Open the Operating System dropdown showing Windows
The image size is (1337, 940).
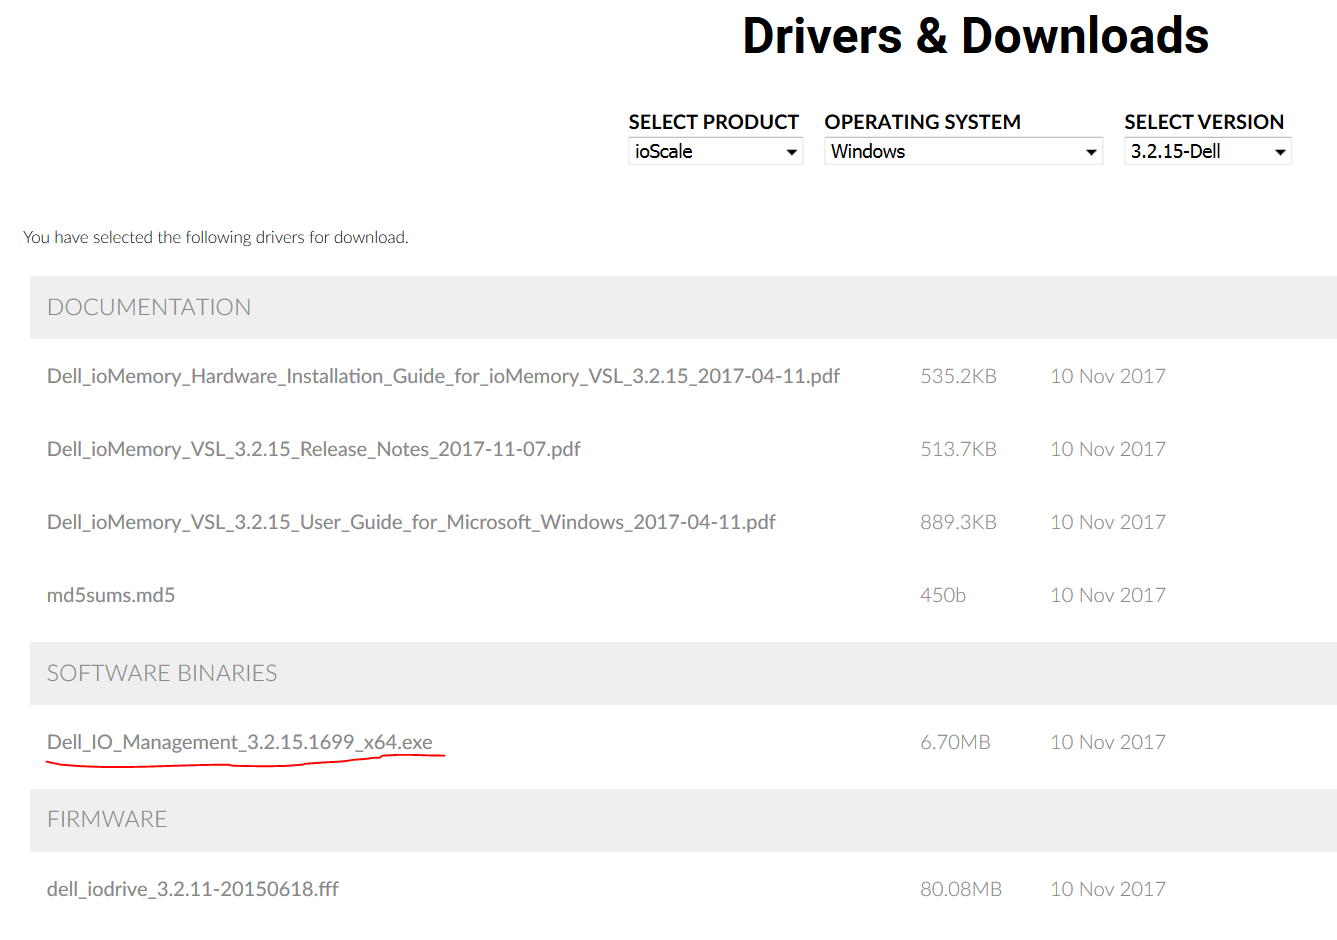point(963,152)
